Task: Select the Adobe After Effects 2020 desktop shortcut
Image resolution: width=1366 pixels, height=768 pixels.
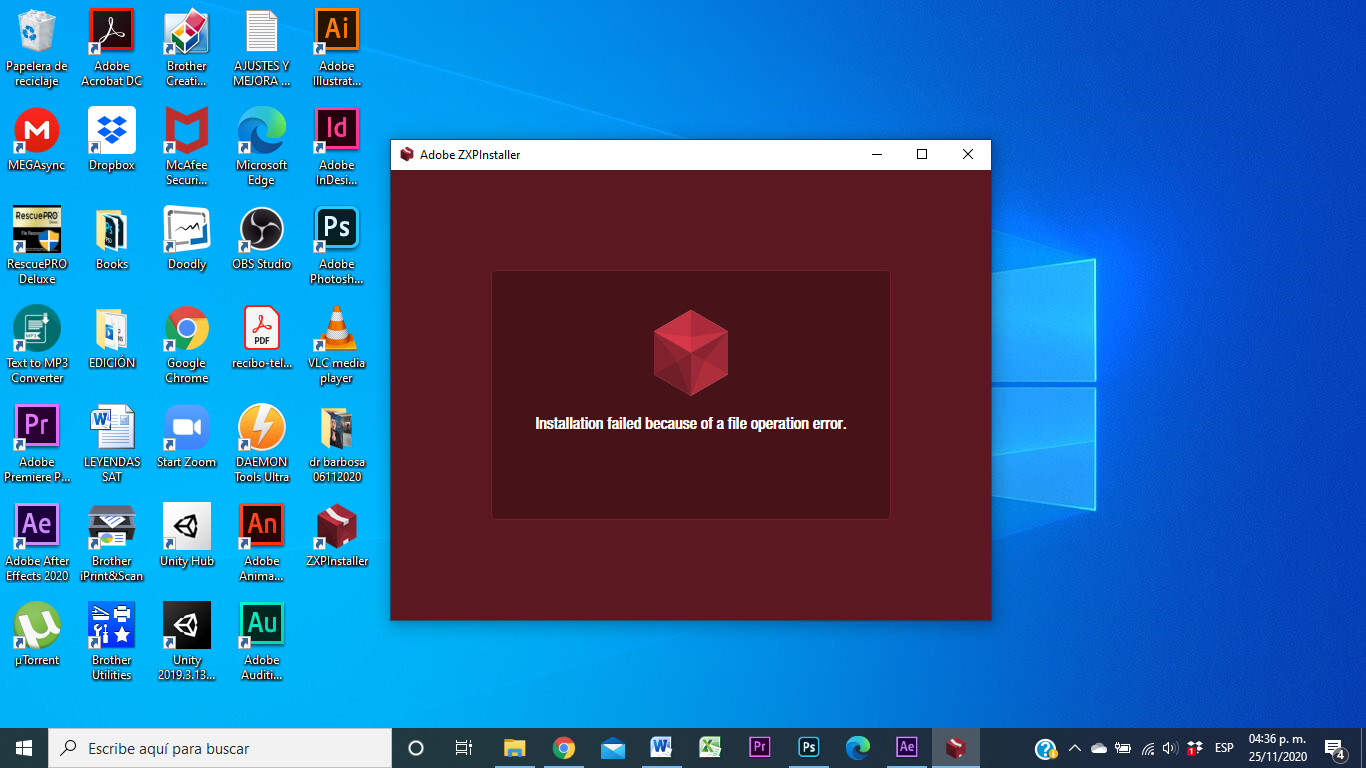Action: click(37, 542)
